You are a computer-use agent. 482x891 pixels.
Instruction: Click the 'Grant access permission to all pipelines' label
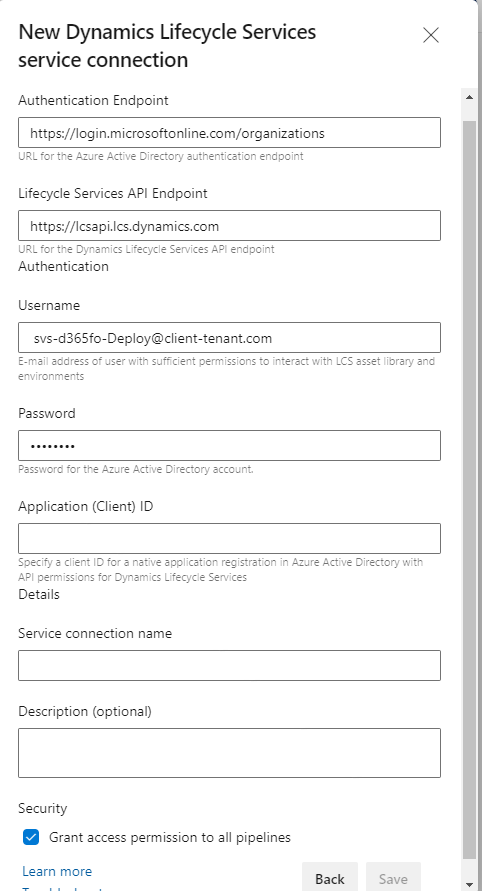170,837
